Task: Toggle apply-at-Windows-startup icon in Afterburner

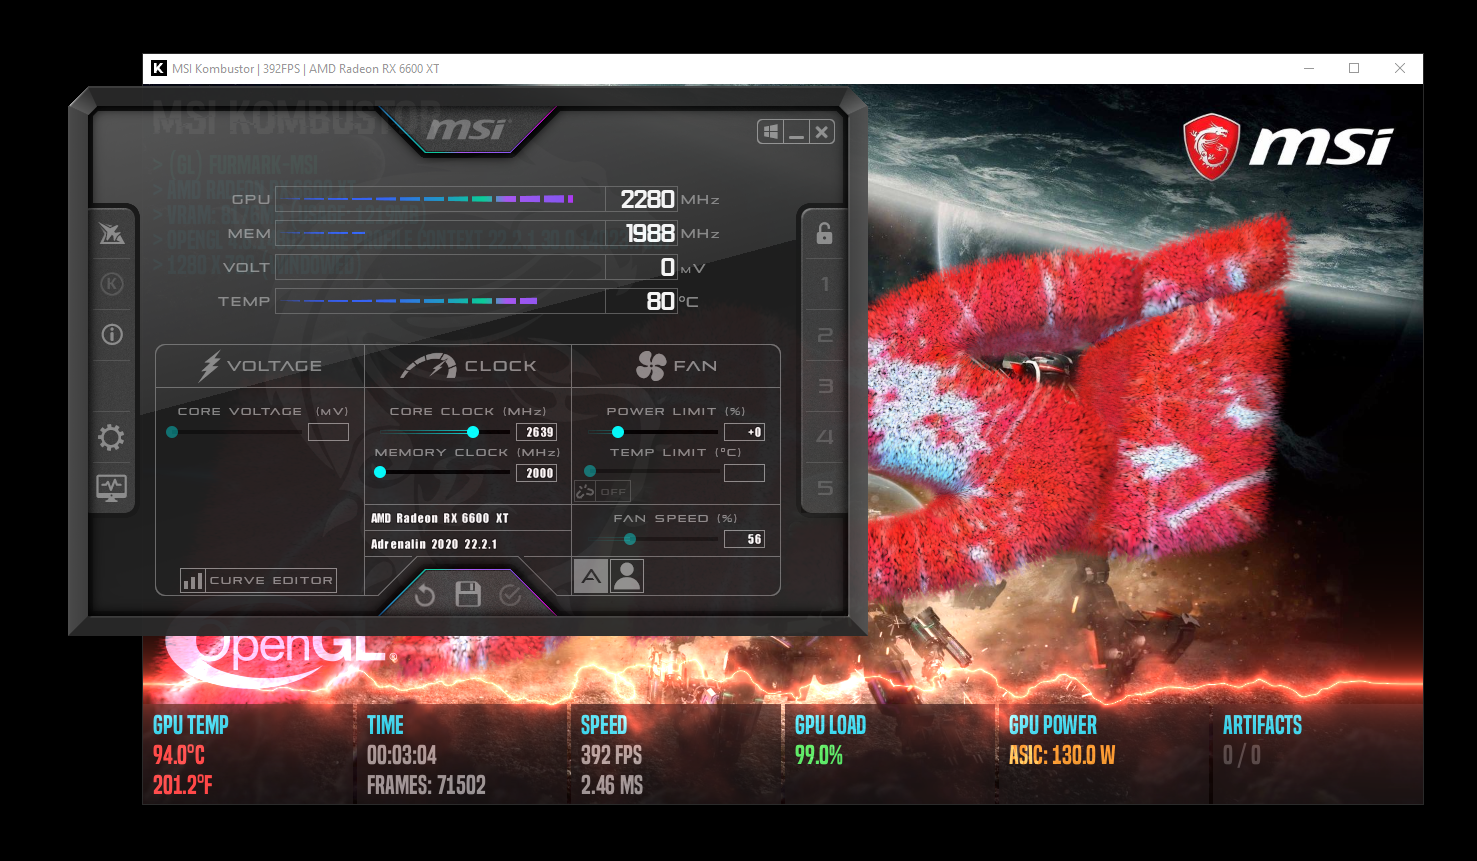Action: point(770,132)
